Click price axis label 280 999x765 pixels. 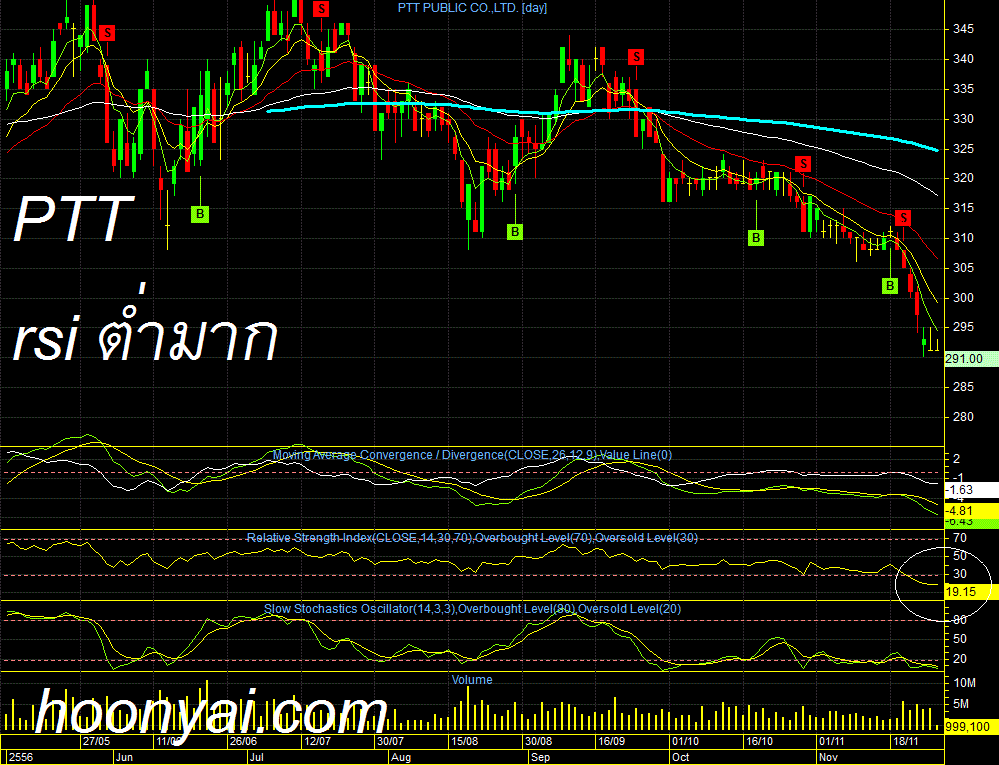(963, 417)
